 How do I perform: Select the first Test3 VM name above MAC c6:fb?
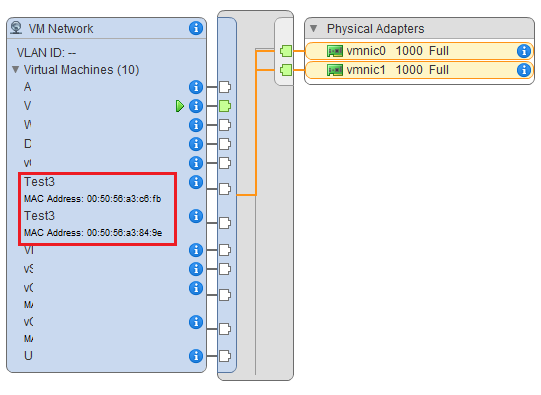pyautogui.click(x=39, y=181)
